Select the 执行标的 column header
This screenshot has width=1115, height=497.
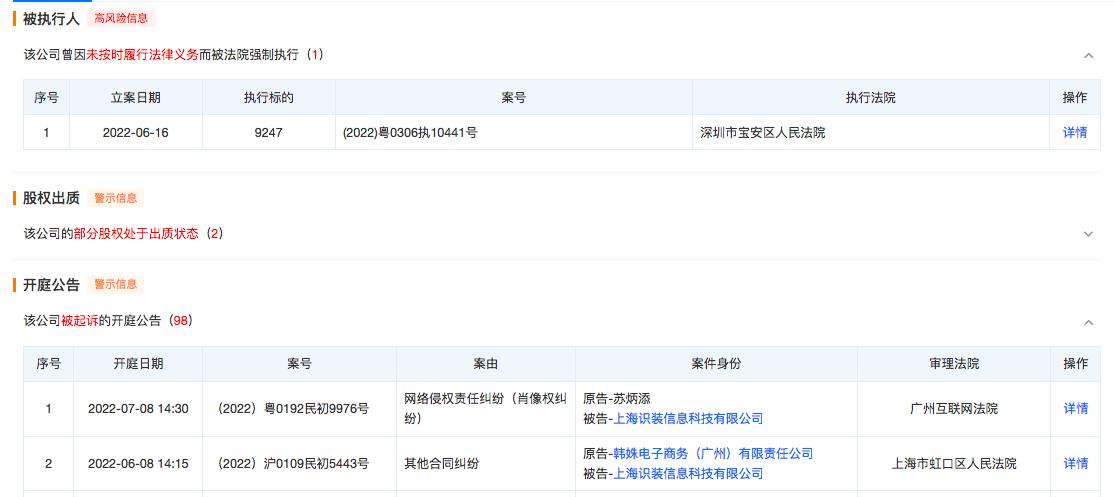[269, 98]
